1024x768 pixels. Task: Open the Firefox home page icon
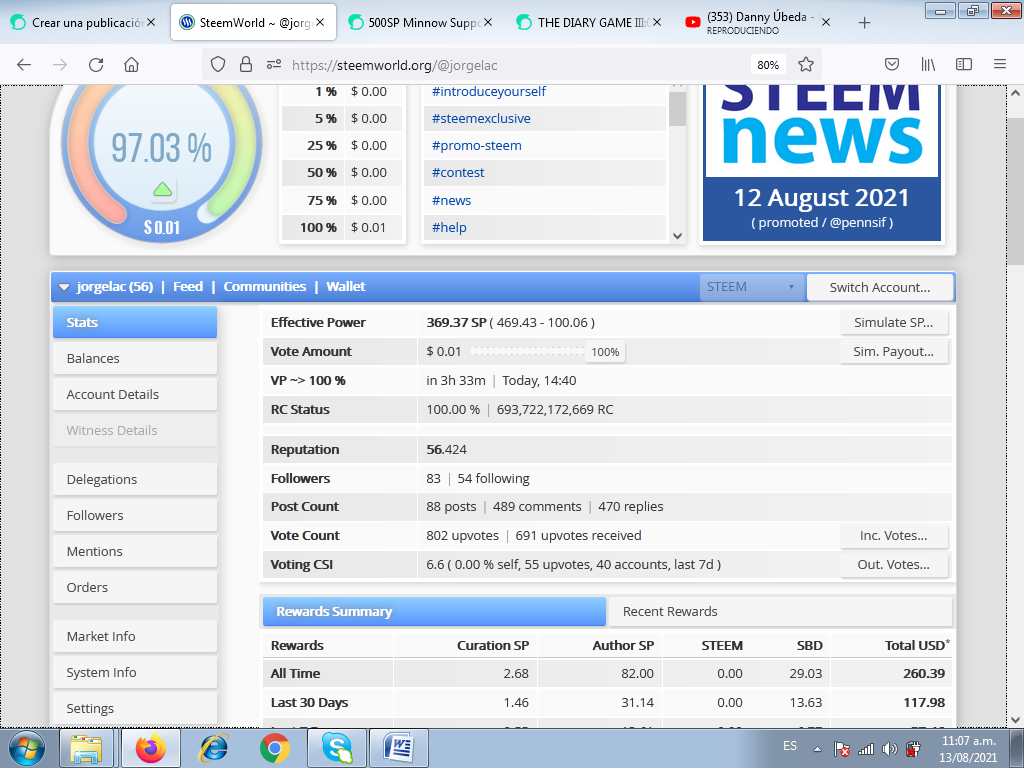(131, 65)
